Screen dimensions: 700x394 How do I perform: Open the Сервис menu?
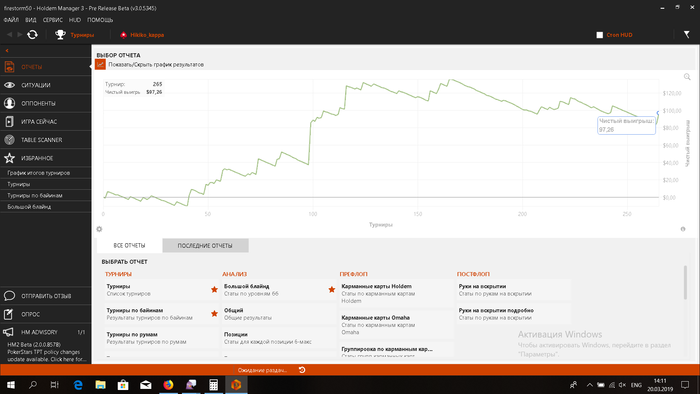tap(53, 20)
